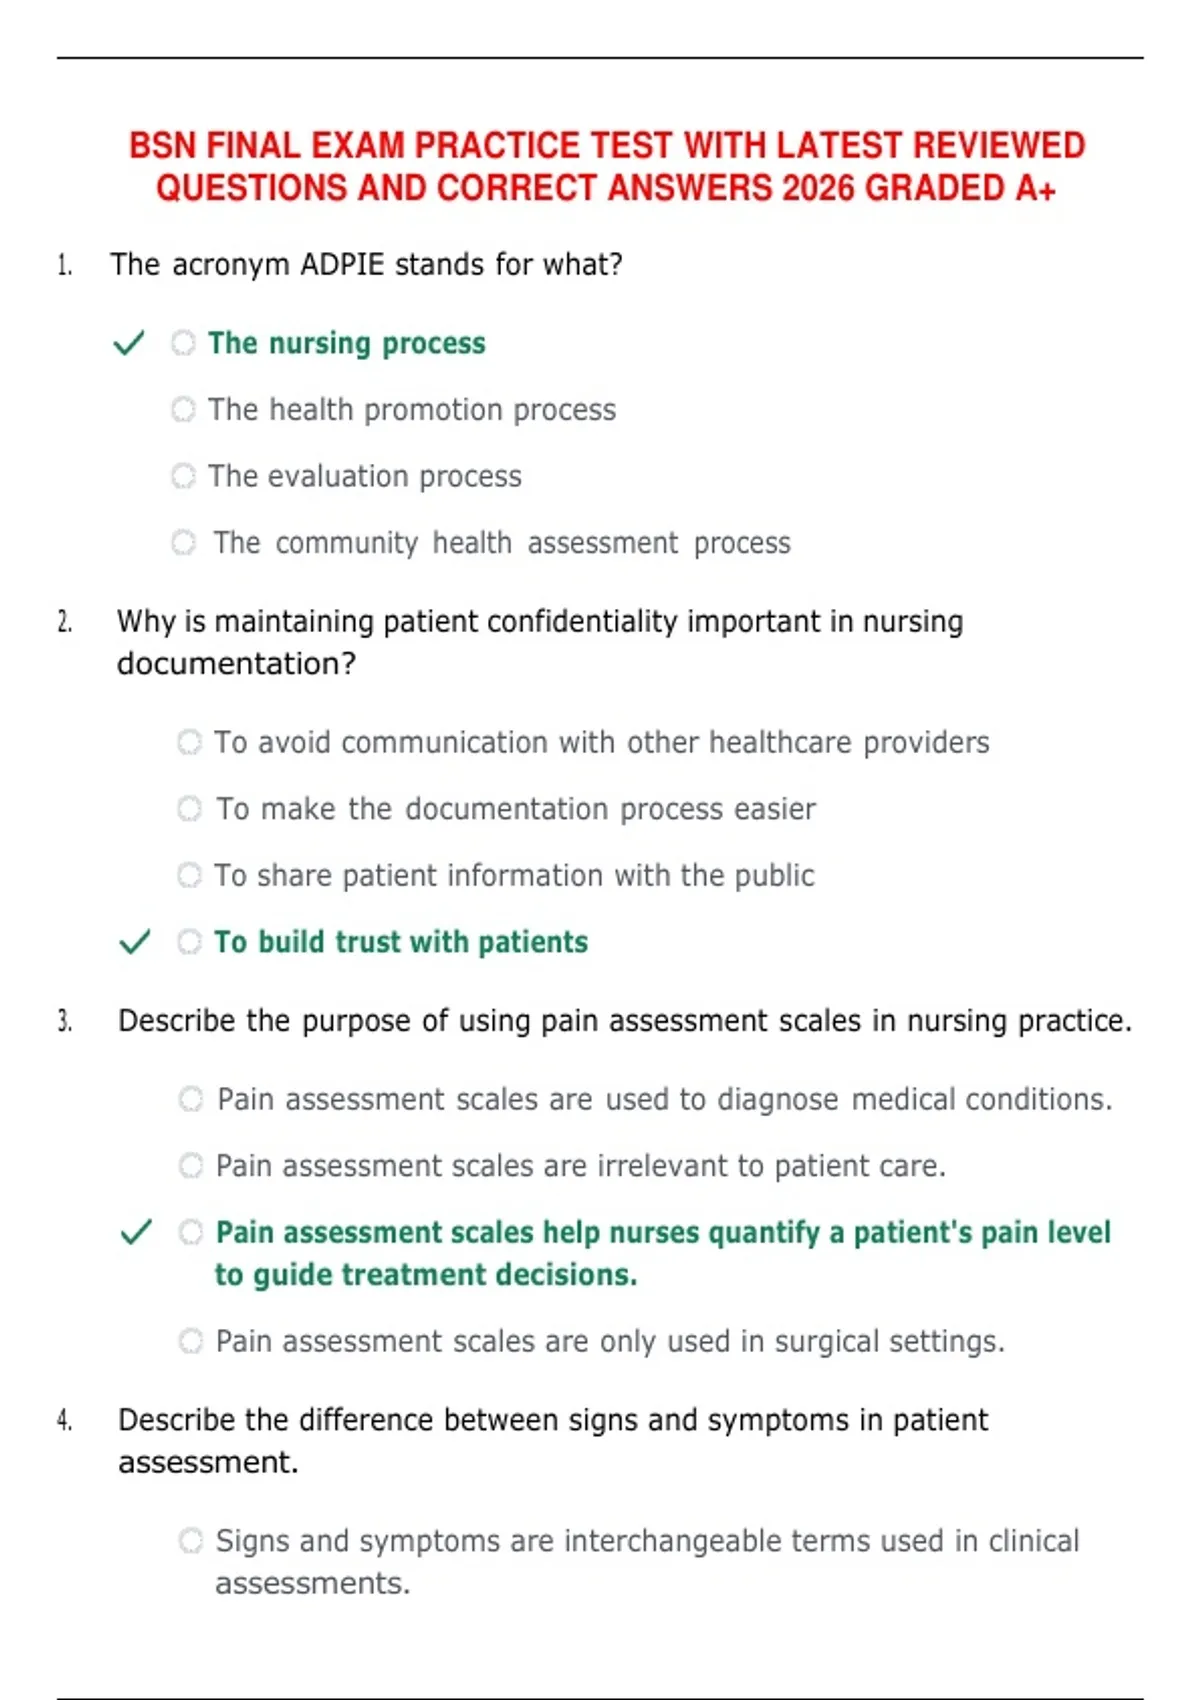
Task: Select 'To avoid communication with other healthcare providers'
Action: click(189, 742)
